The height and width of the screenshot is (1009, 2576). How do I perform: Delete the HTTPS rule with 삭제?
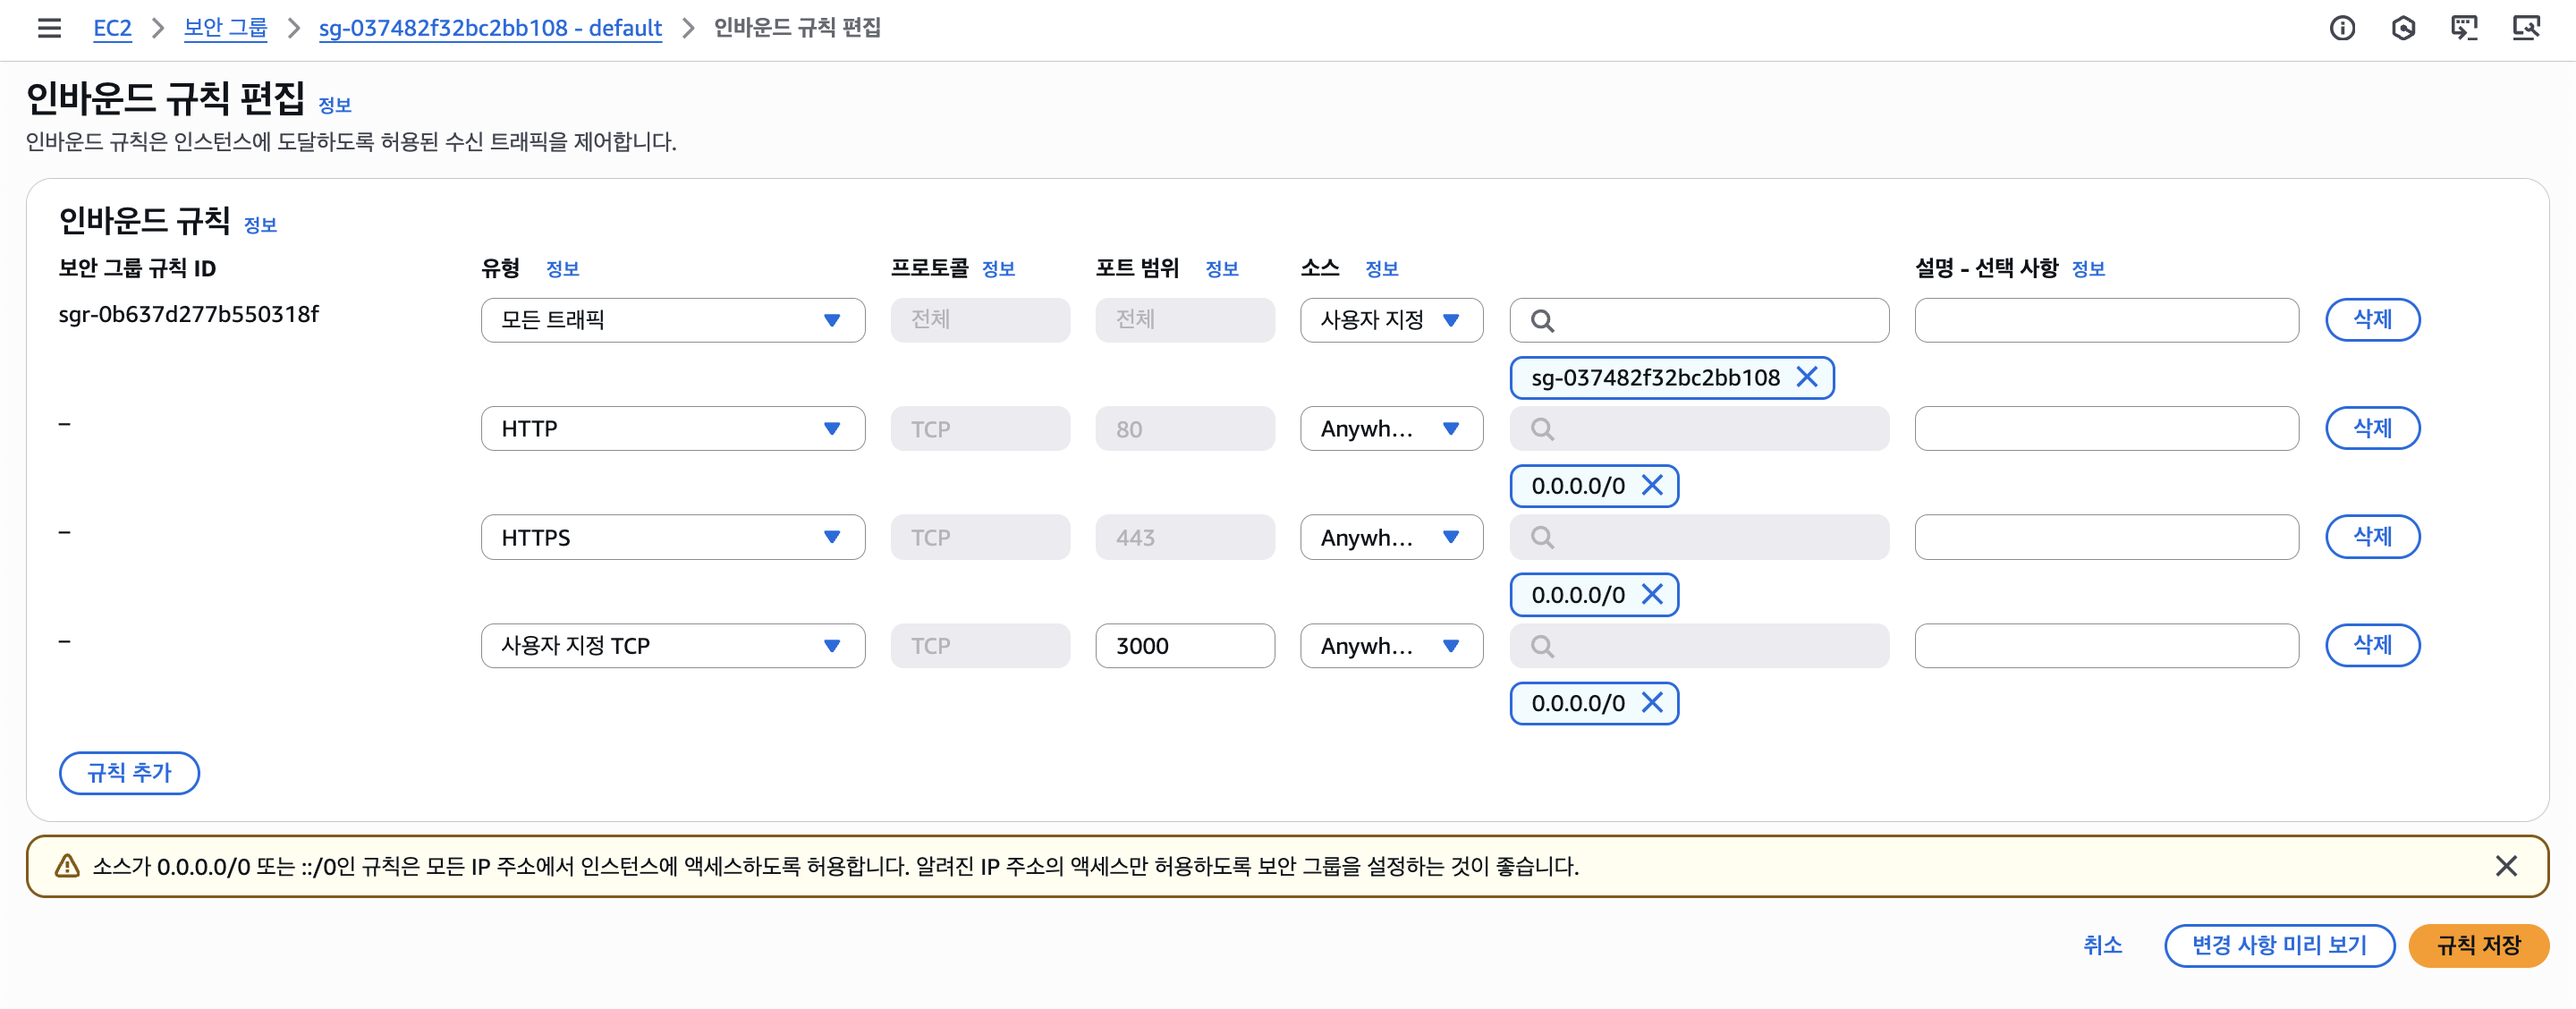tap(2372, 537)
